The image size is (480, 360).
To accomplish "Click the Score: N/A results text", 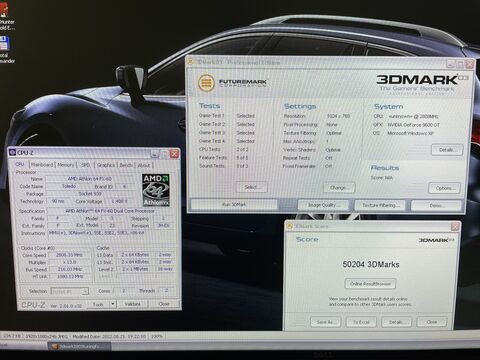I will tap(382, 178).
